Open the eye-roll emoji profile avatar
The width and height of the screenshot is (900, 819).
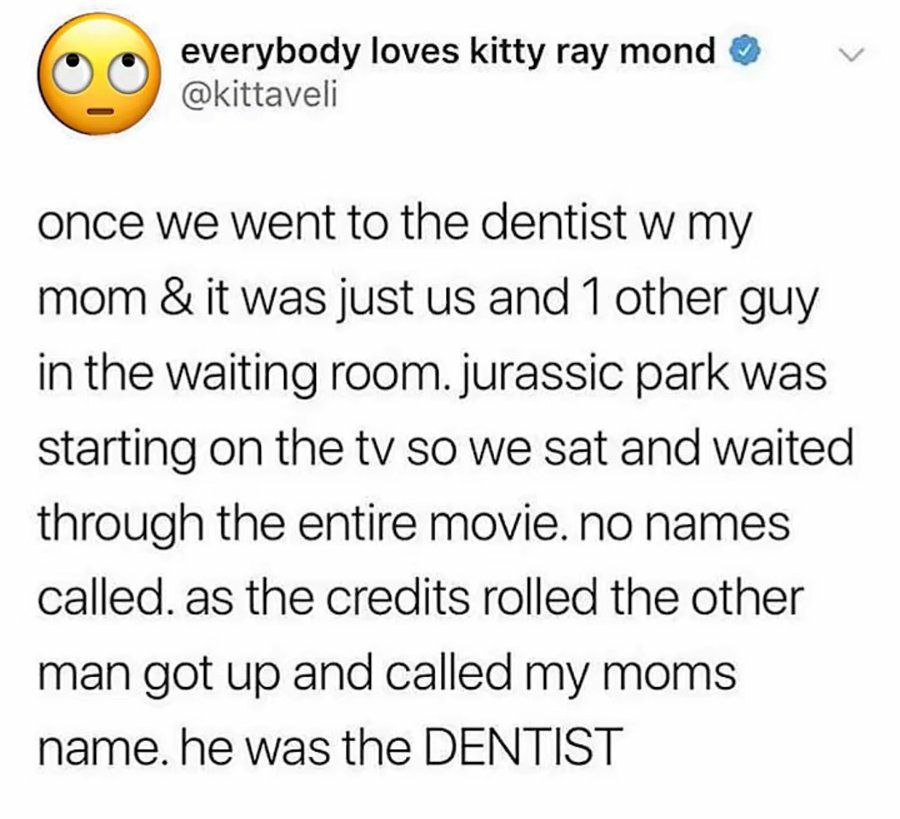click(98, 75)
